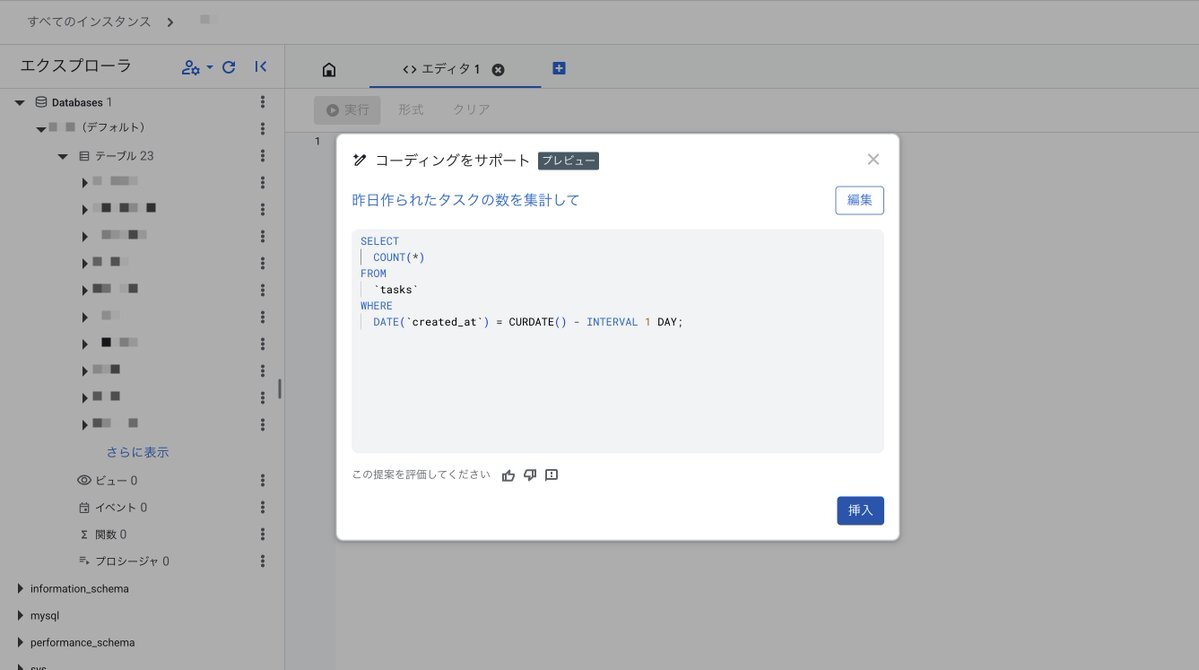The width and height of the screenshot is (1199, 670).
Task: Click the Databases database icon
Action: click(41, 102)
